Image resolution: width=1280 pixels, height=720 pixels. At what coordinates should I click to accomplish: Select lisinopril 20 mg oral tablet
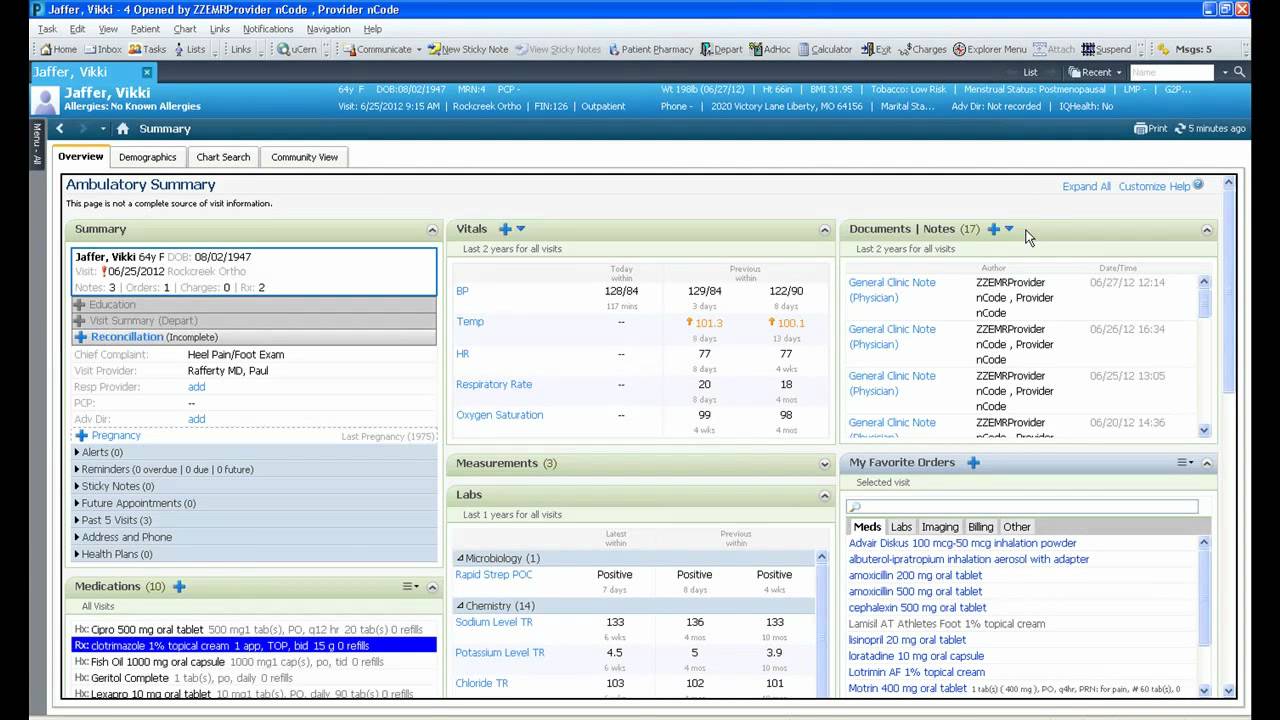907,640
